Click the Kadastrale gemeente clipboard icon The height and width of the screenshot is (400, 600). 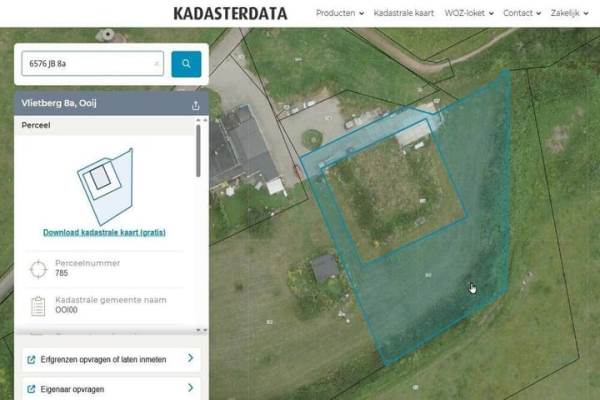[38, 305]
